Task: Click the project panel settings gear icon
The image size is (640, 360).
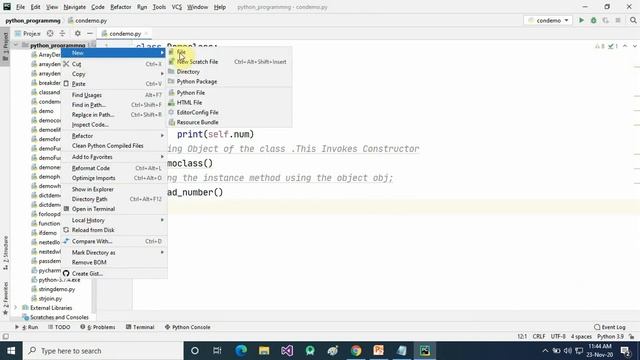Action: click(x=78, y=33)
